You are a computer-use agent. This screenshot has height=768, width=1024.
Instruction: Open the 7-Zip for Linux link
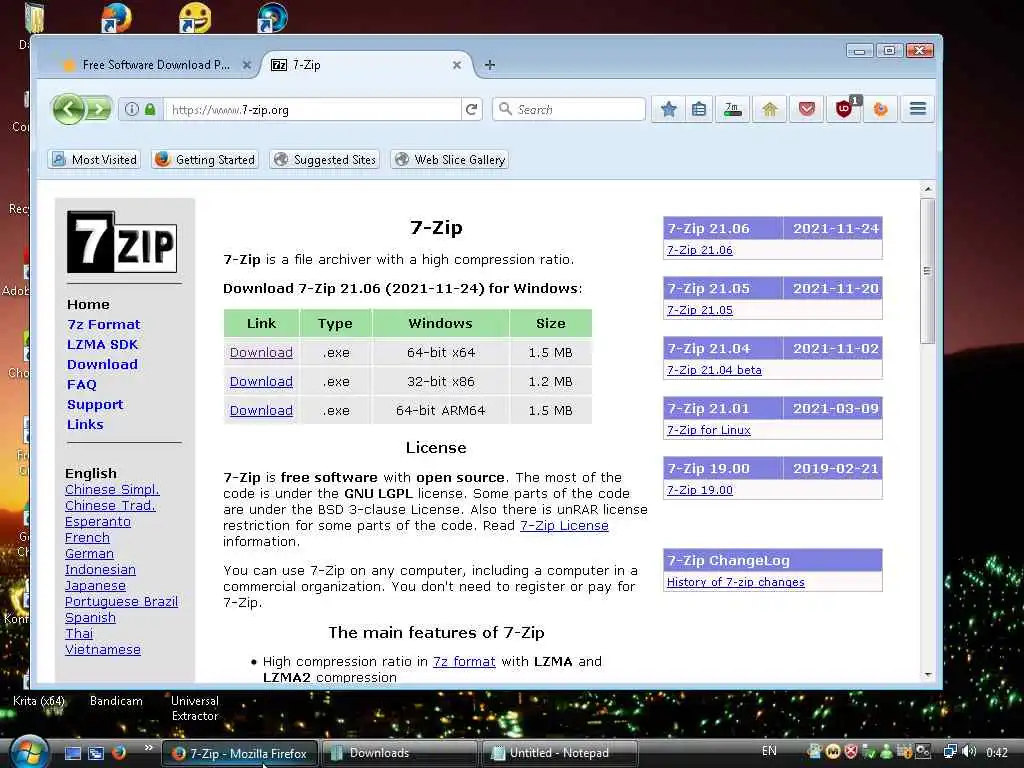(x=709, y=430)
